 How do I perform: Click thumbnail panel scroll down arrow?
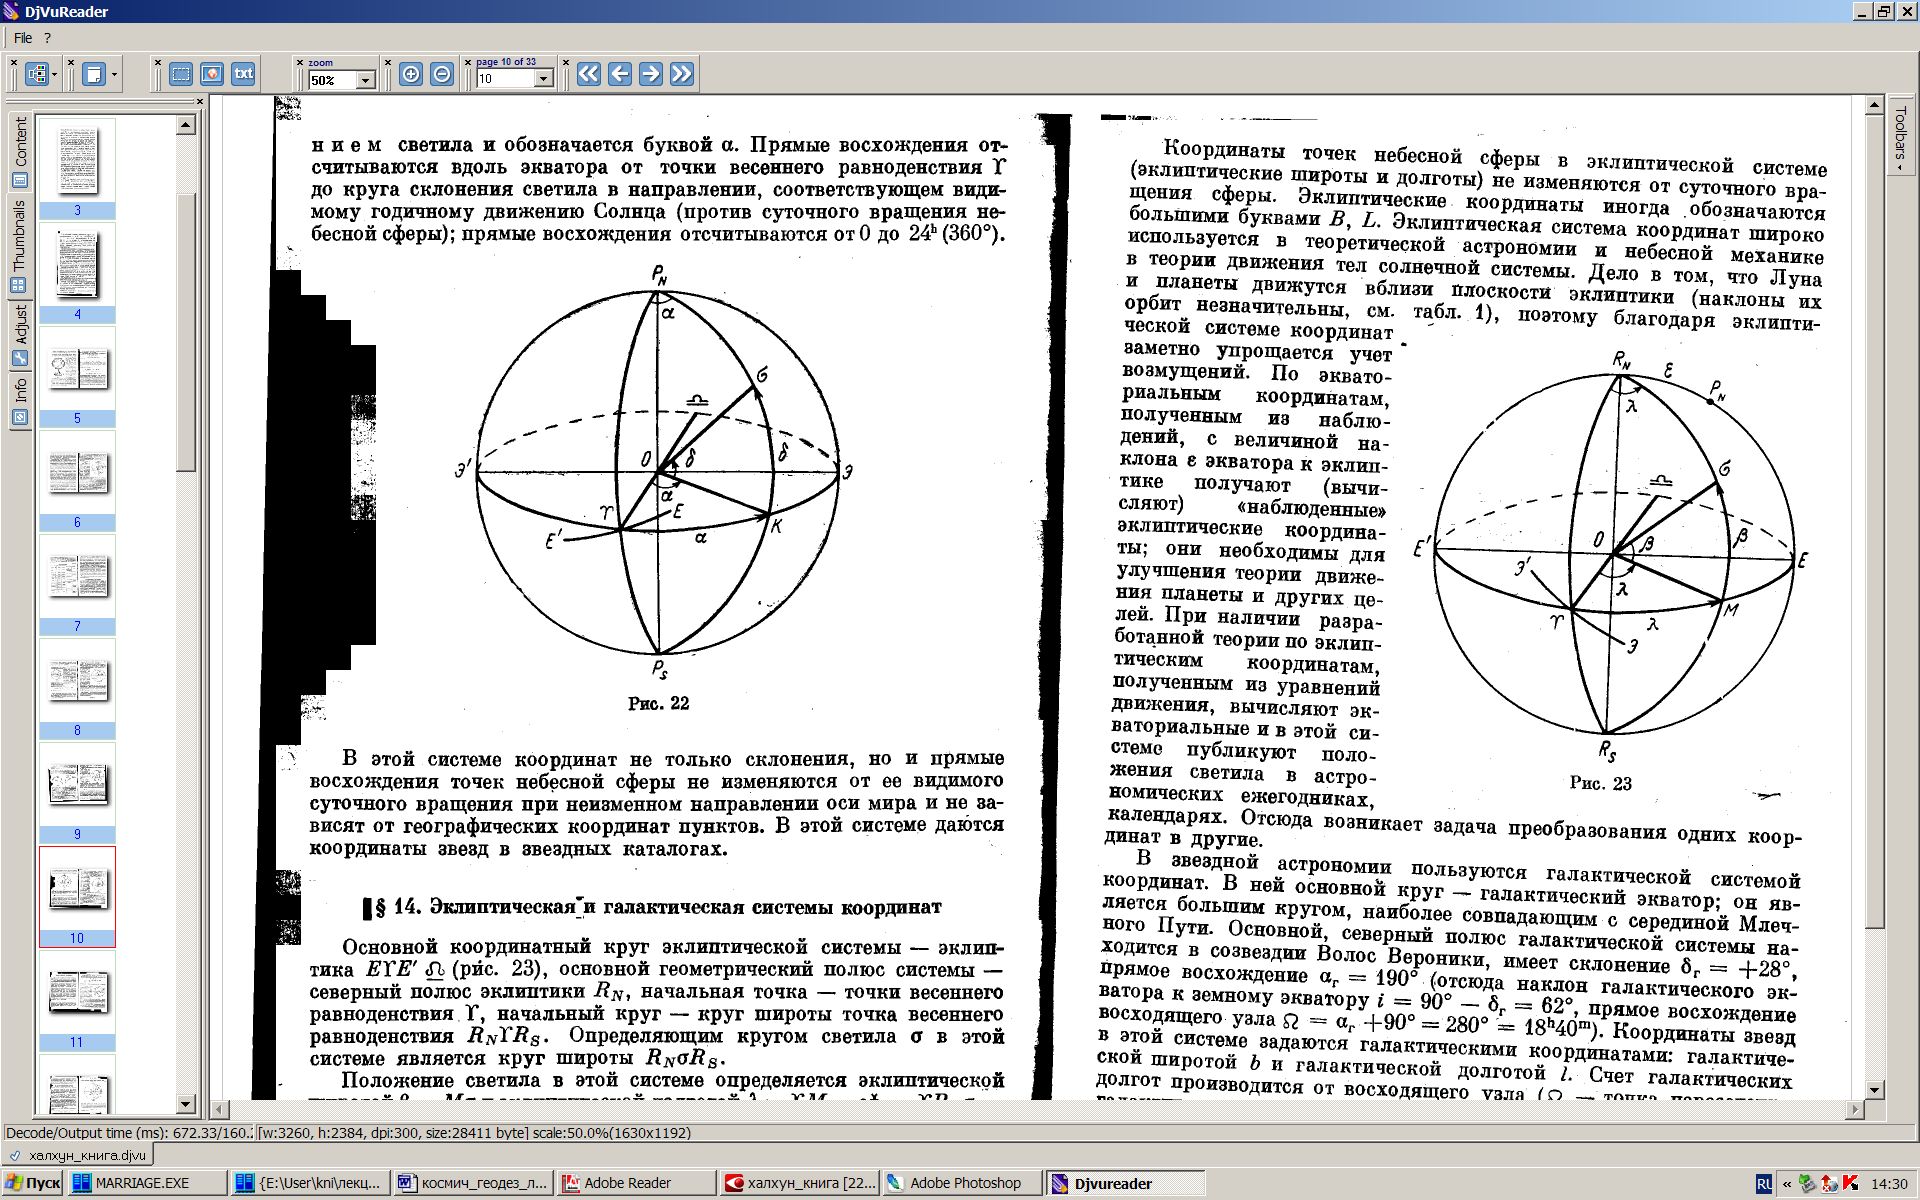tap(186, 1104)
